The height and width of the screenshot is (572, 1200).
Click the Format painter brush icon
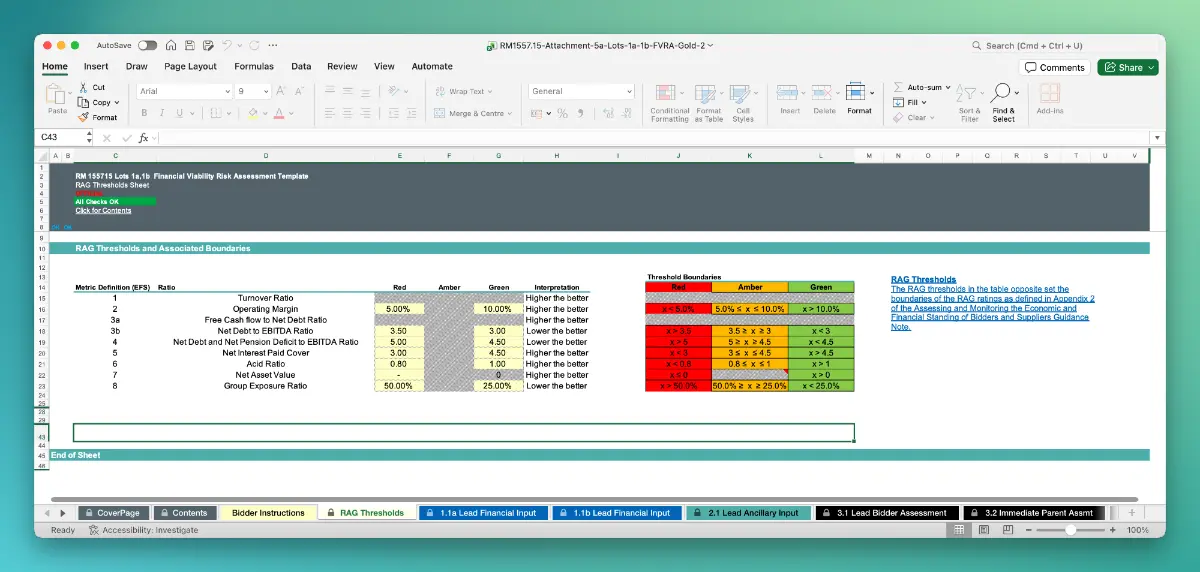pos(83,117)
